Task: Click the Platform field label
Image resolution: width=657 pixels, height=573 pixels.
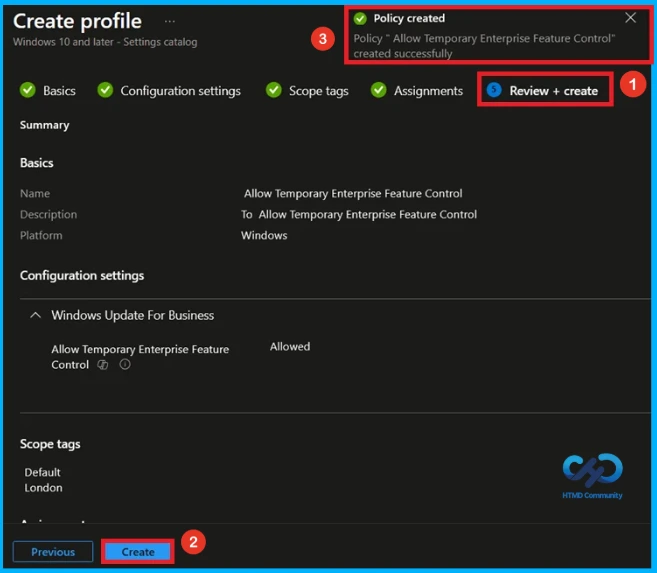Action: pos(41,235)
